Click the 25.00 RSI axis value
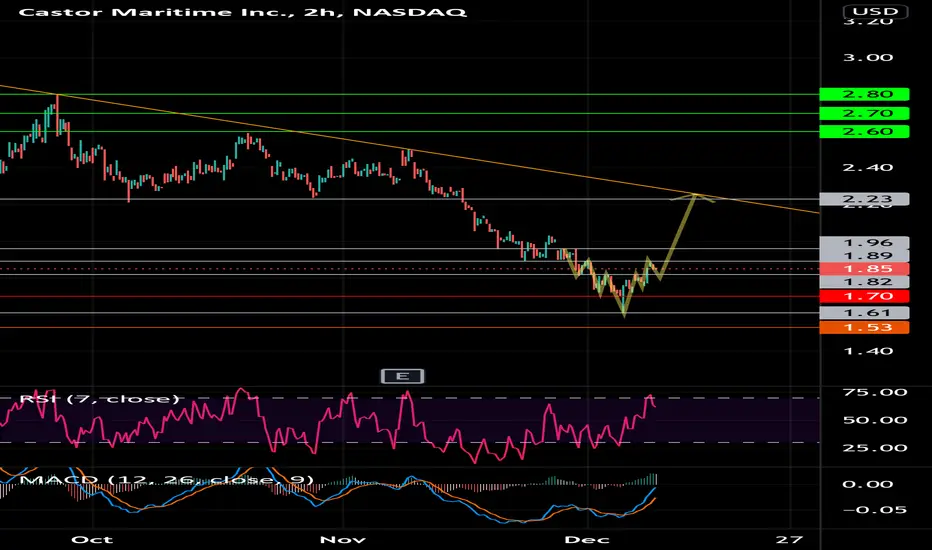 tap(875, 448)
